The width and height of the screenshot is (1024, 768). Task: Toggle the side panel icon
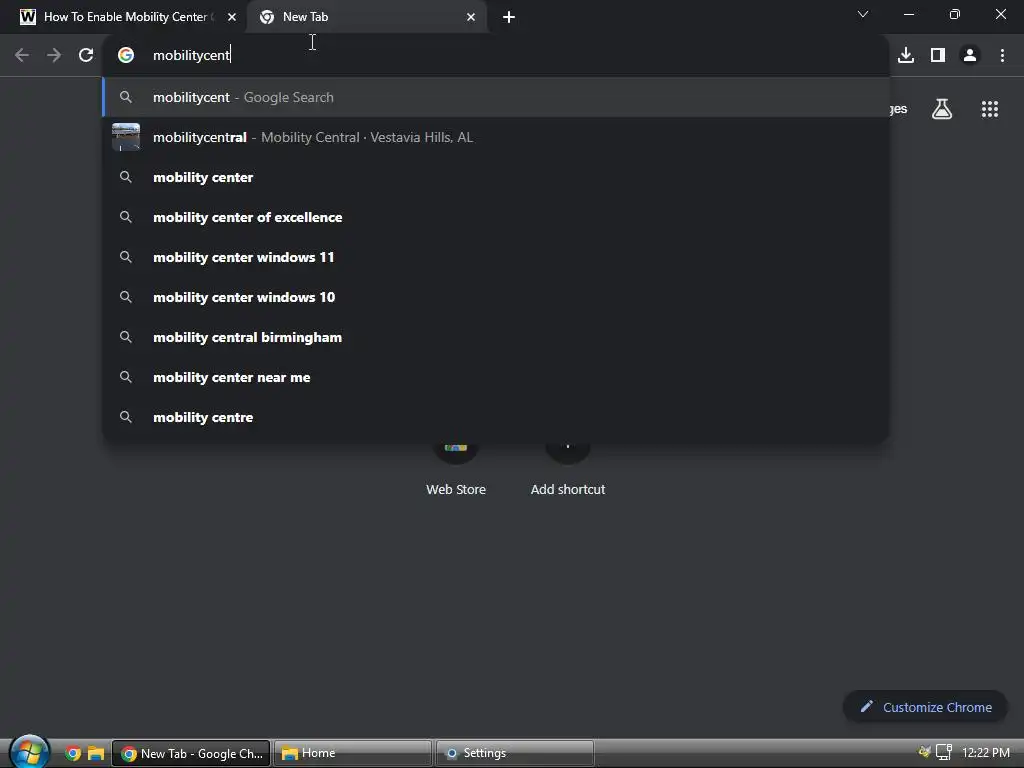[938, 56]
